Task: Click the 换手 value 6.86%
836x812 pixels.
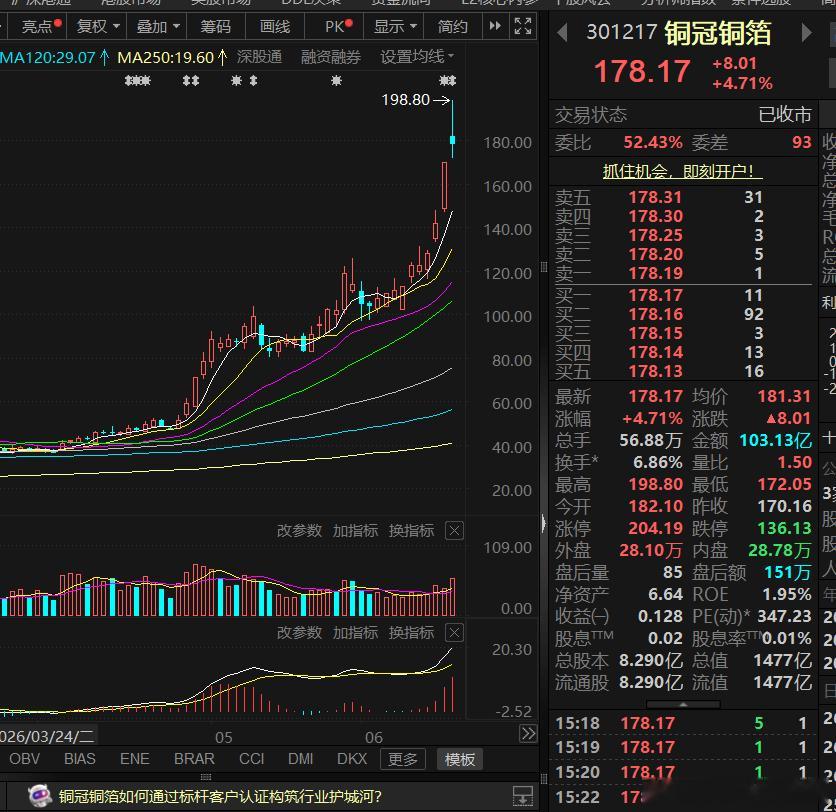Action: (x=658, y=462)
